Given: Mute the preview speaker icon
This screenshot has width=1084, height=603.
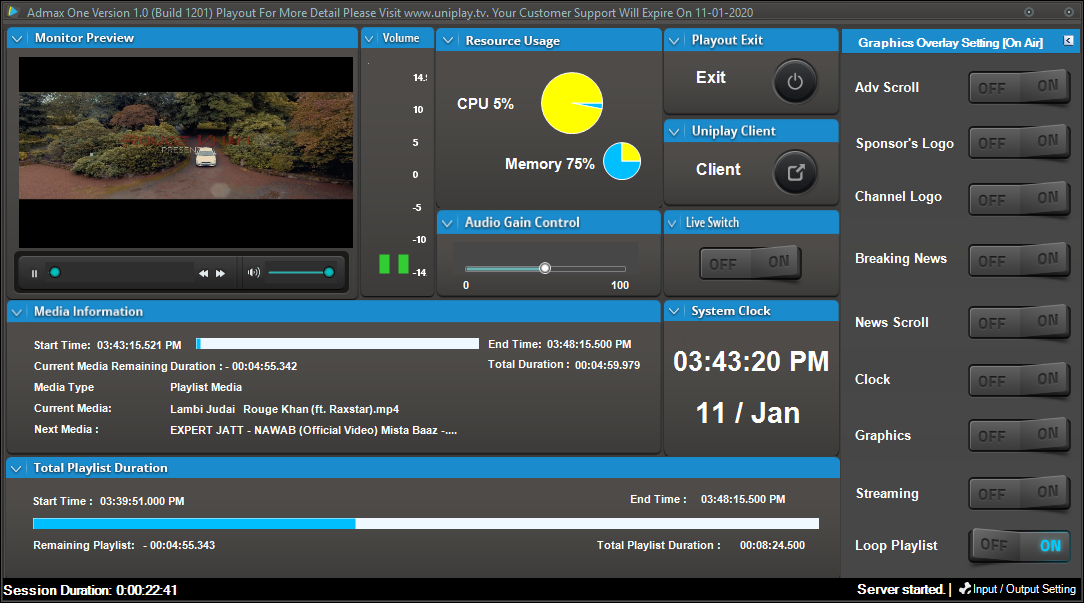Looking at the screenshot, I should point(254,272).
